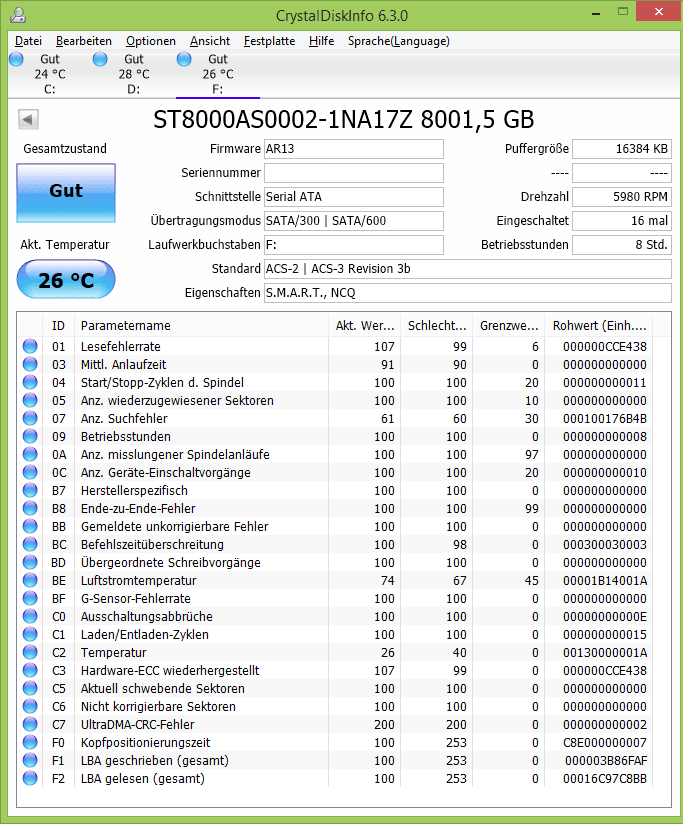683x824 pixels.
Task: Click the Schnittstelle field Serial ATA
Action: coord(354,197)
